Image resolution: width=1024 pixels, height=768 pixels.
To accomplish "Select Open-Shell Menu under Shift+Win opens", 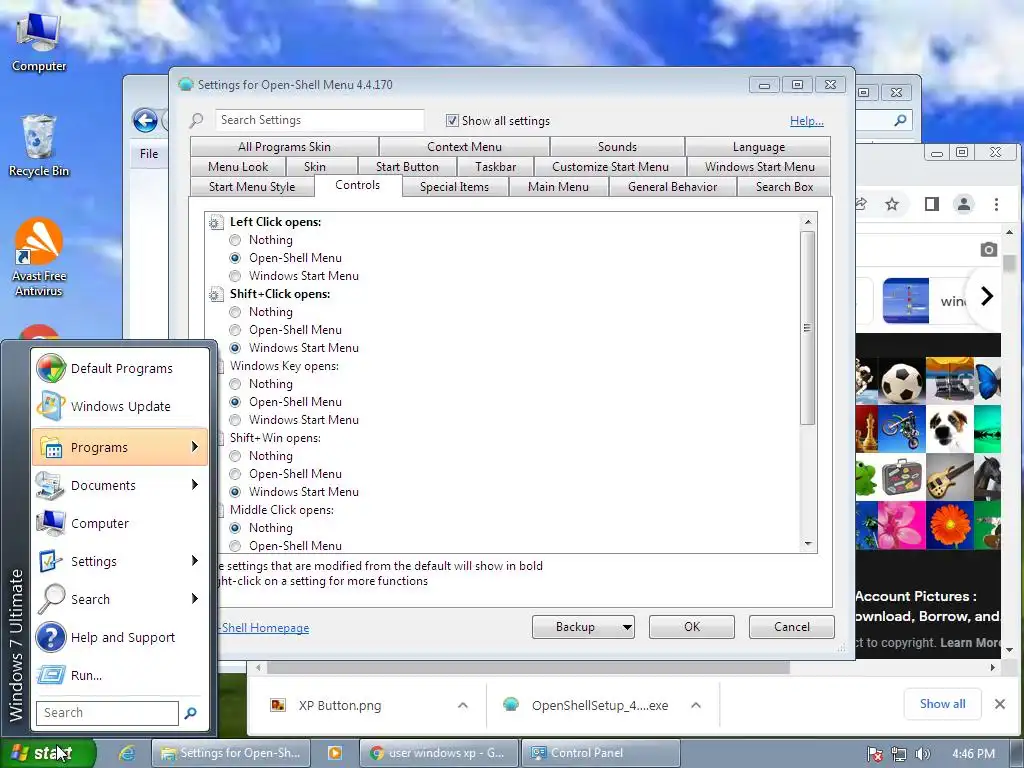I will tap(235, 473).
